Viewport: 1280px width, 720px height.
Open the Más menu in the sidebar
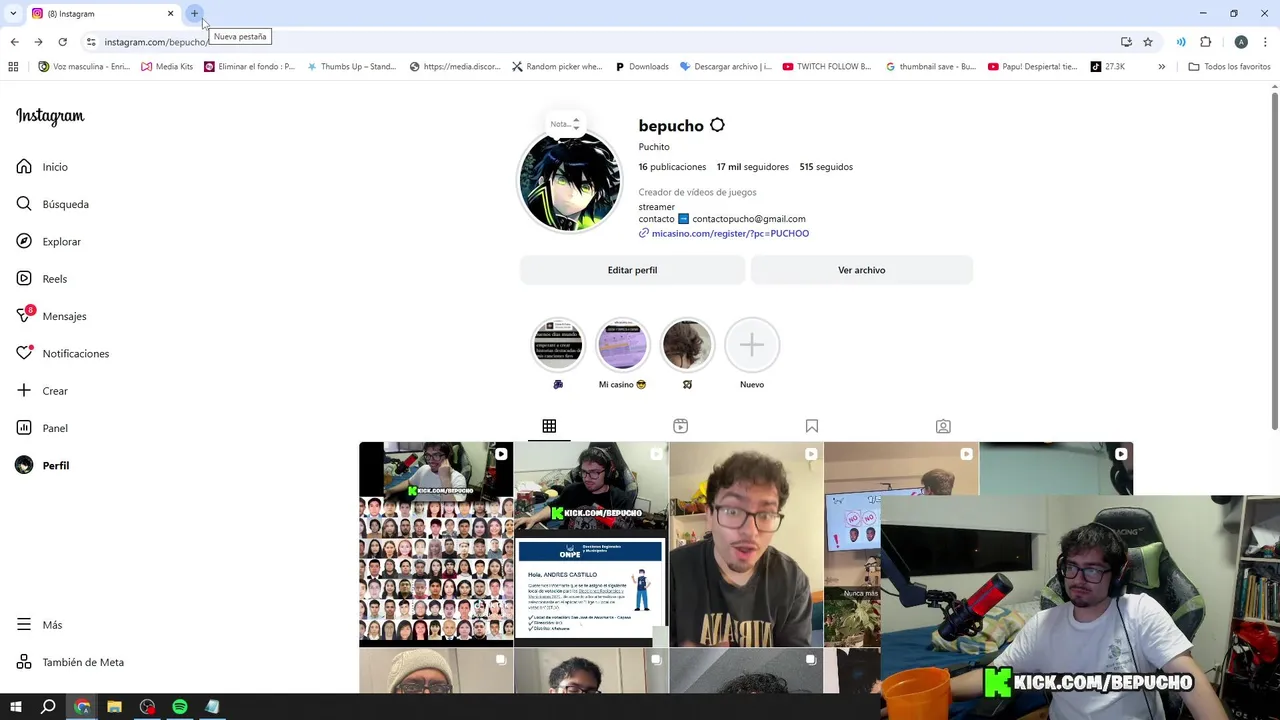coord(39,625)
